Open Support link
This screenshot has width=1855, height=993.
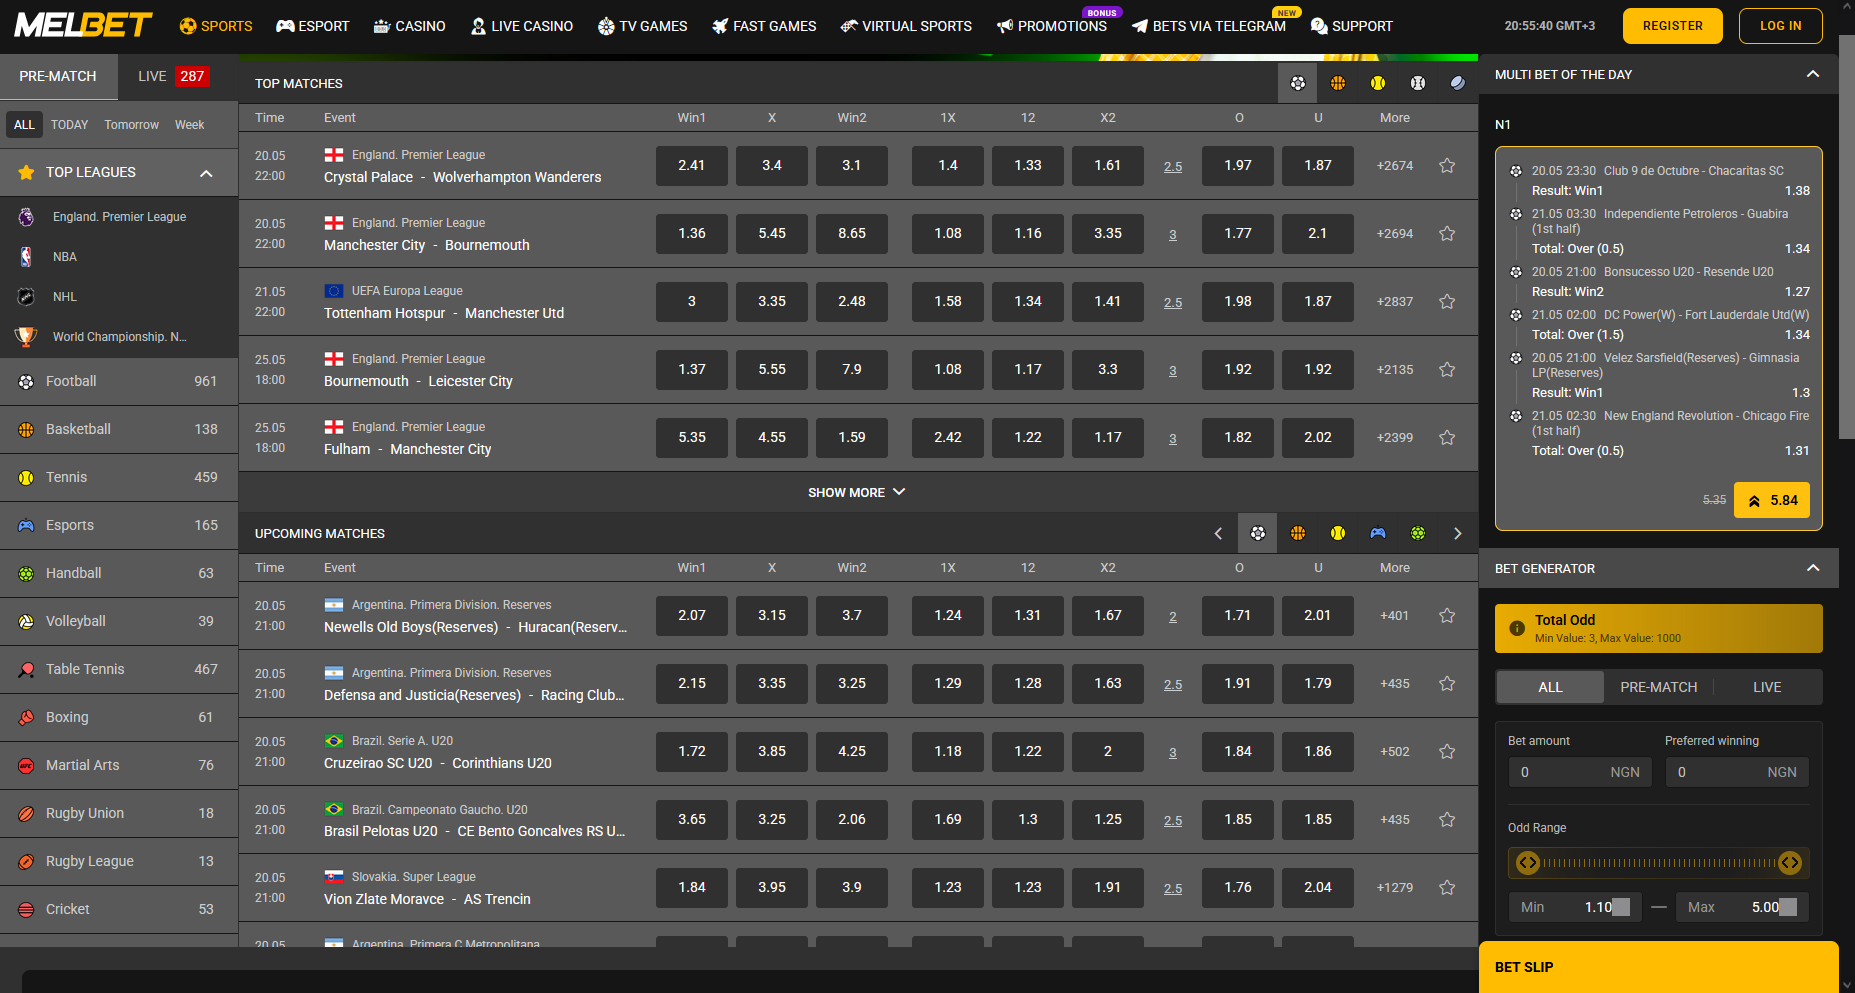(1351, 26)
